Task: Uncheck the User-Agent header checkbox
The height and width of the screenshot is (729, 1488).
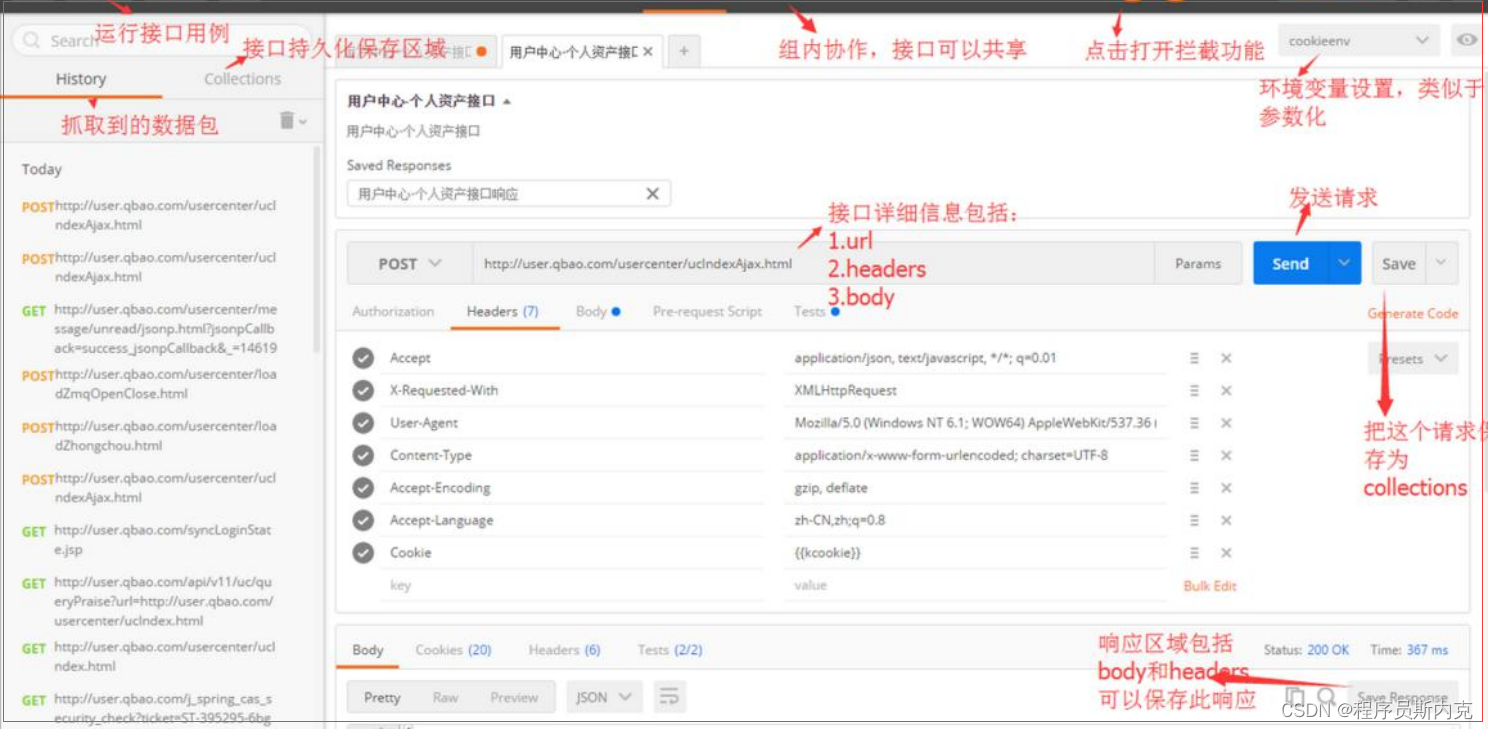Action: pyautogui.click(x=363, y=423)
